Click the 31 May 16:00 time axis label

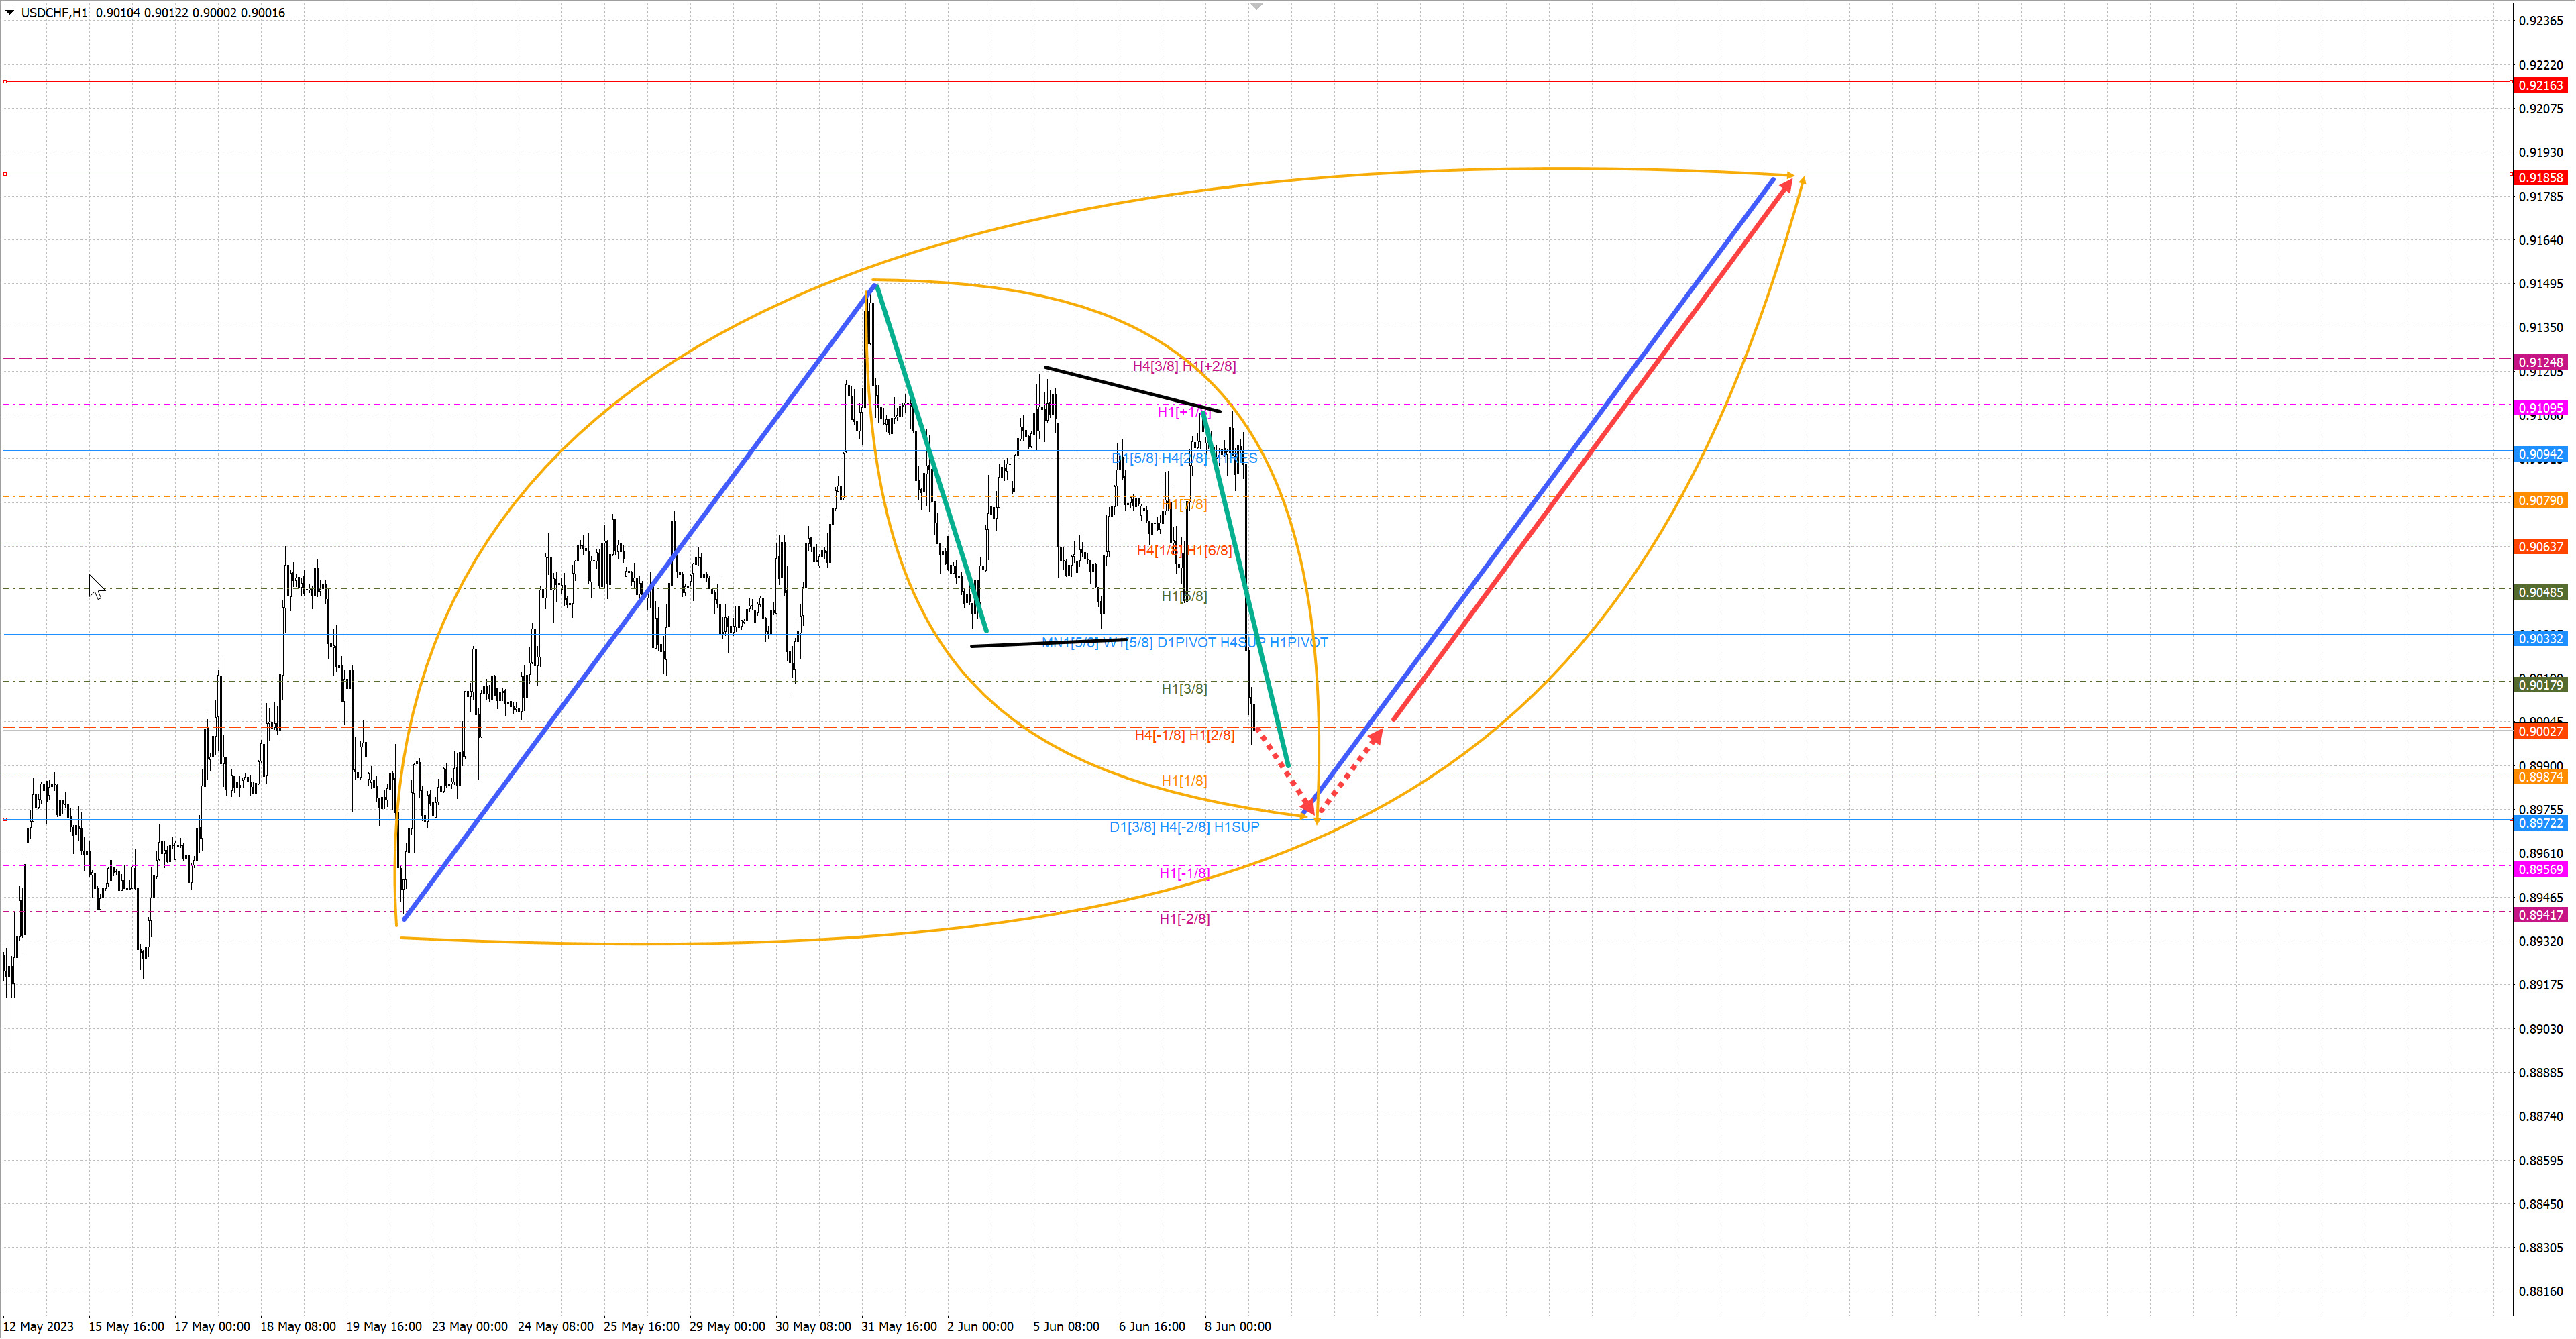(899, 1327)
